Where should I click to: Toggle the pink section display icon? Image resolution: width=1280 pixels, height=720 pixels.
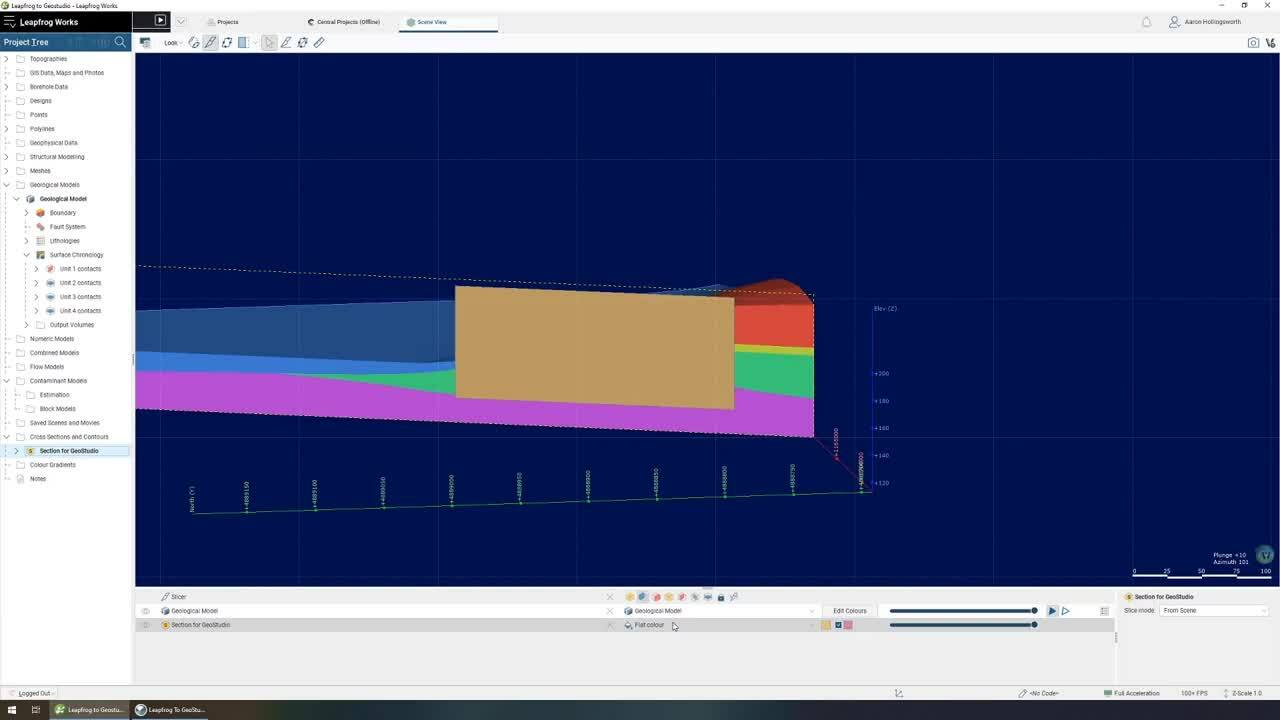click(848, 625)
